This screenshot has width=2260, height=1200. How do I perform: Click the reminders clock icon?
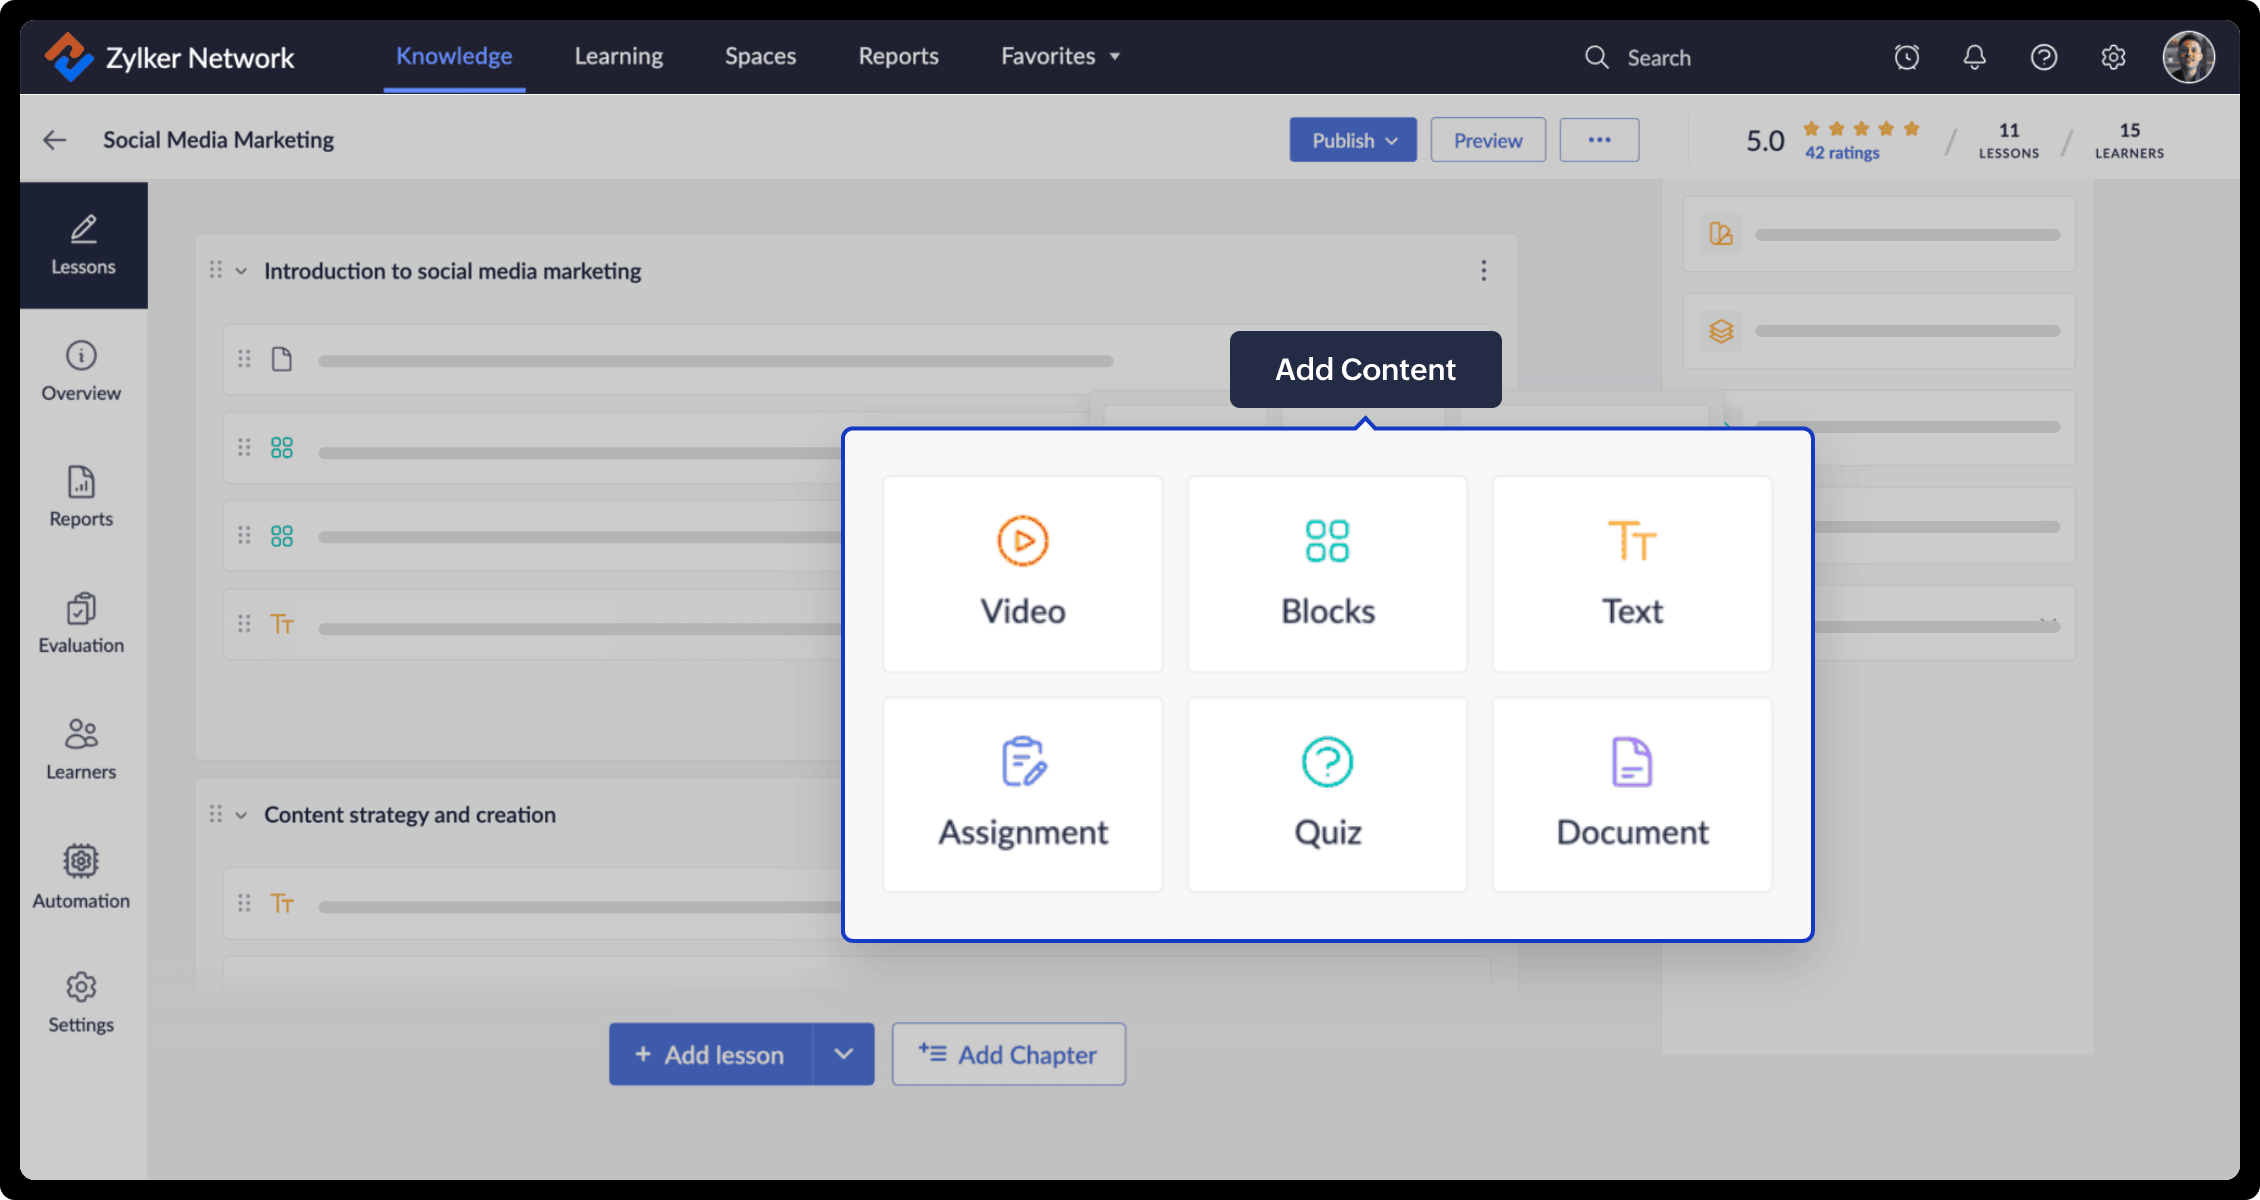click(x=1906, y=57)
